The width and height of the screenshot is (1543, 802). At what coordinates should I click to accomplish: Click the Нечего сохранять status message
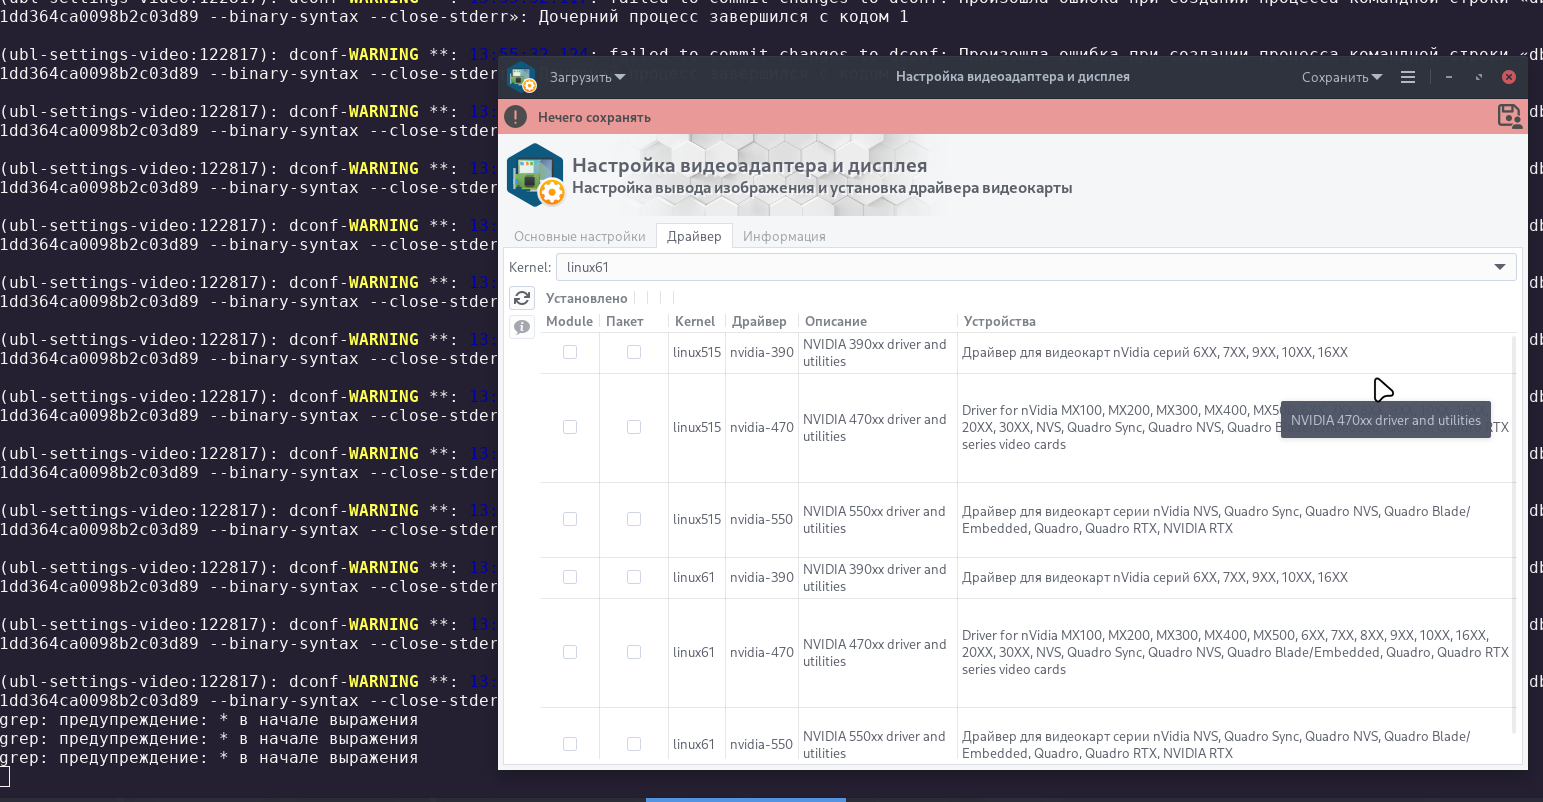[x=594, y=117]
